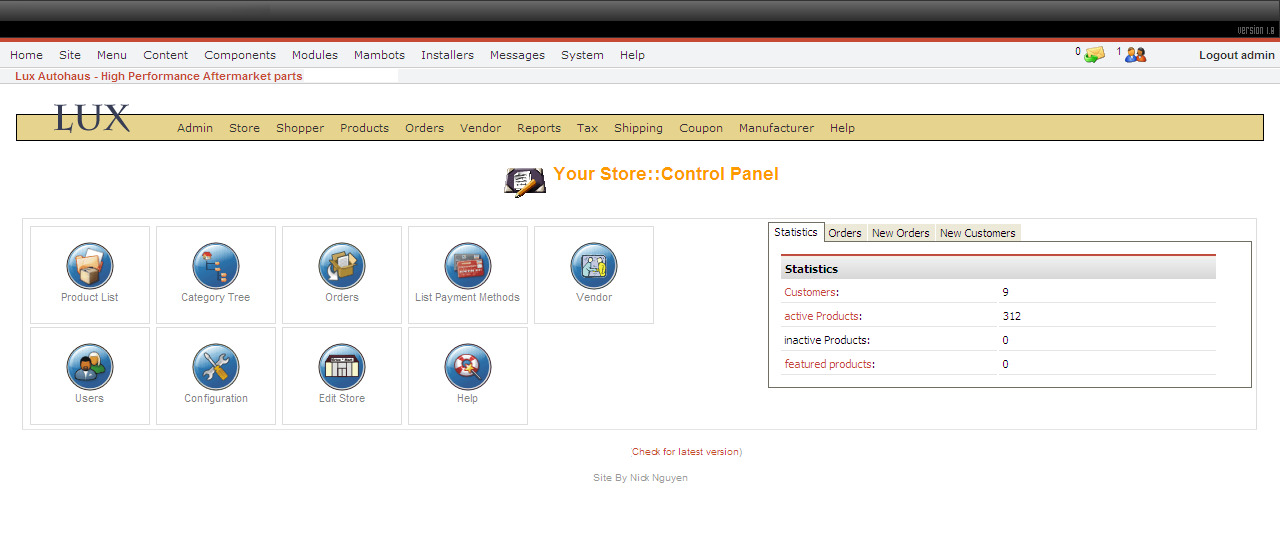Open the Coupon store menu

701,128
